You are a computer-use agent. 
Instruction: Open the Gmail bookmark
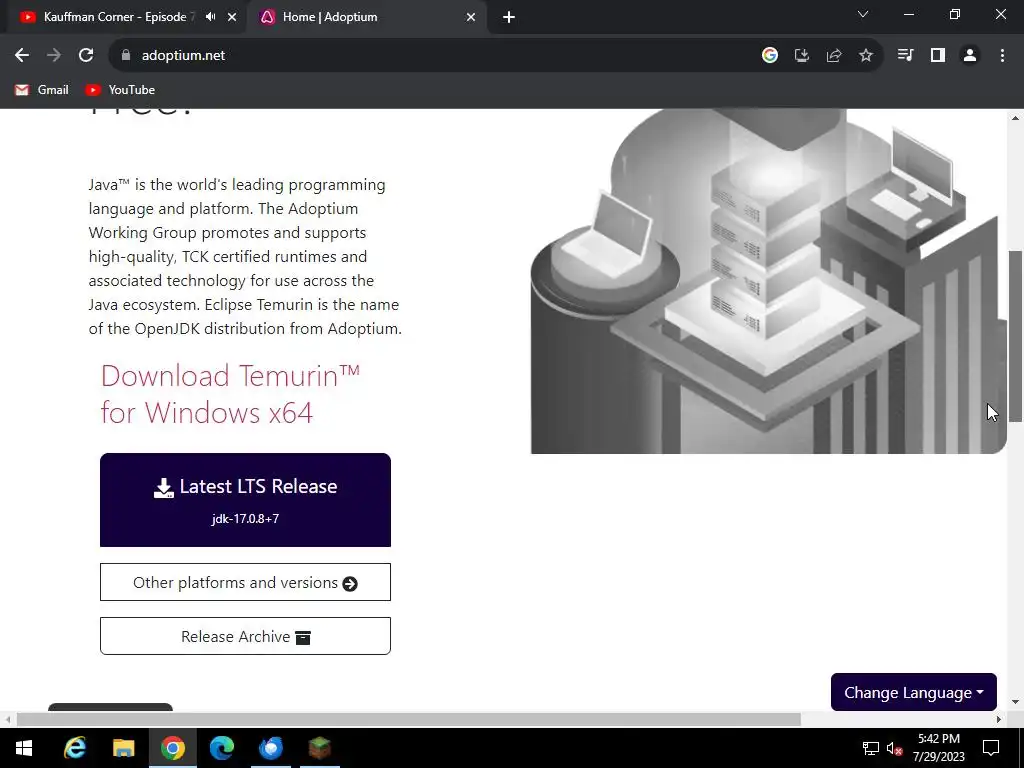tap(42, 90)
